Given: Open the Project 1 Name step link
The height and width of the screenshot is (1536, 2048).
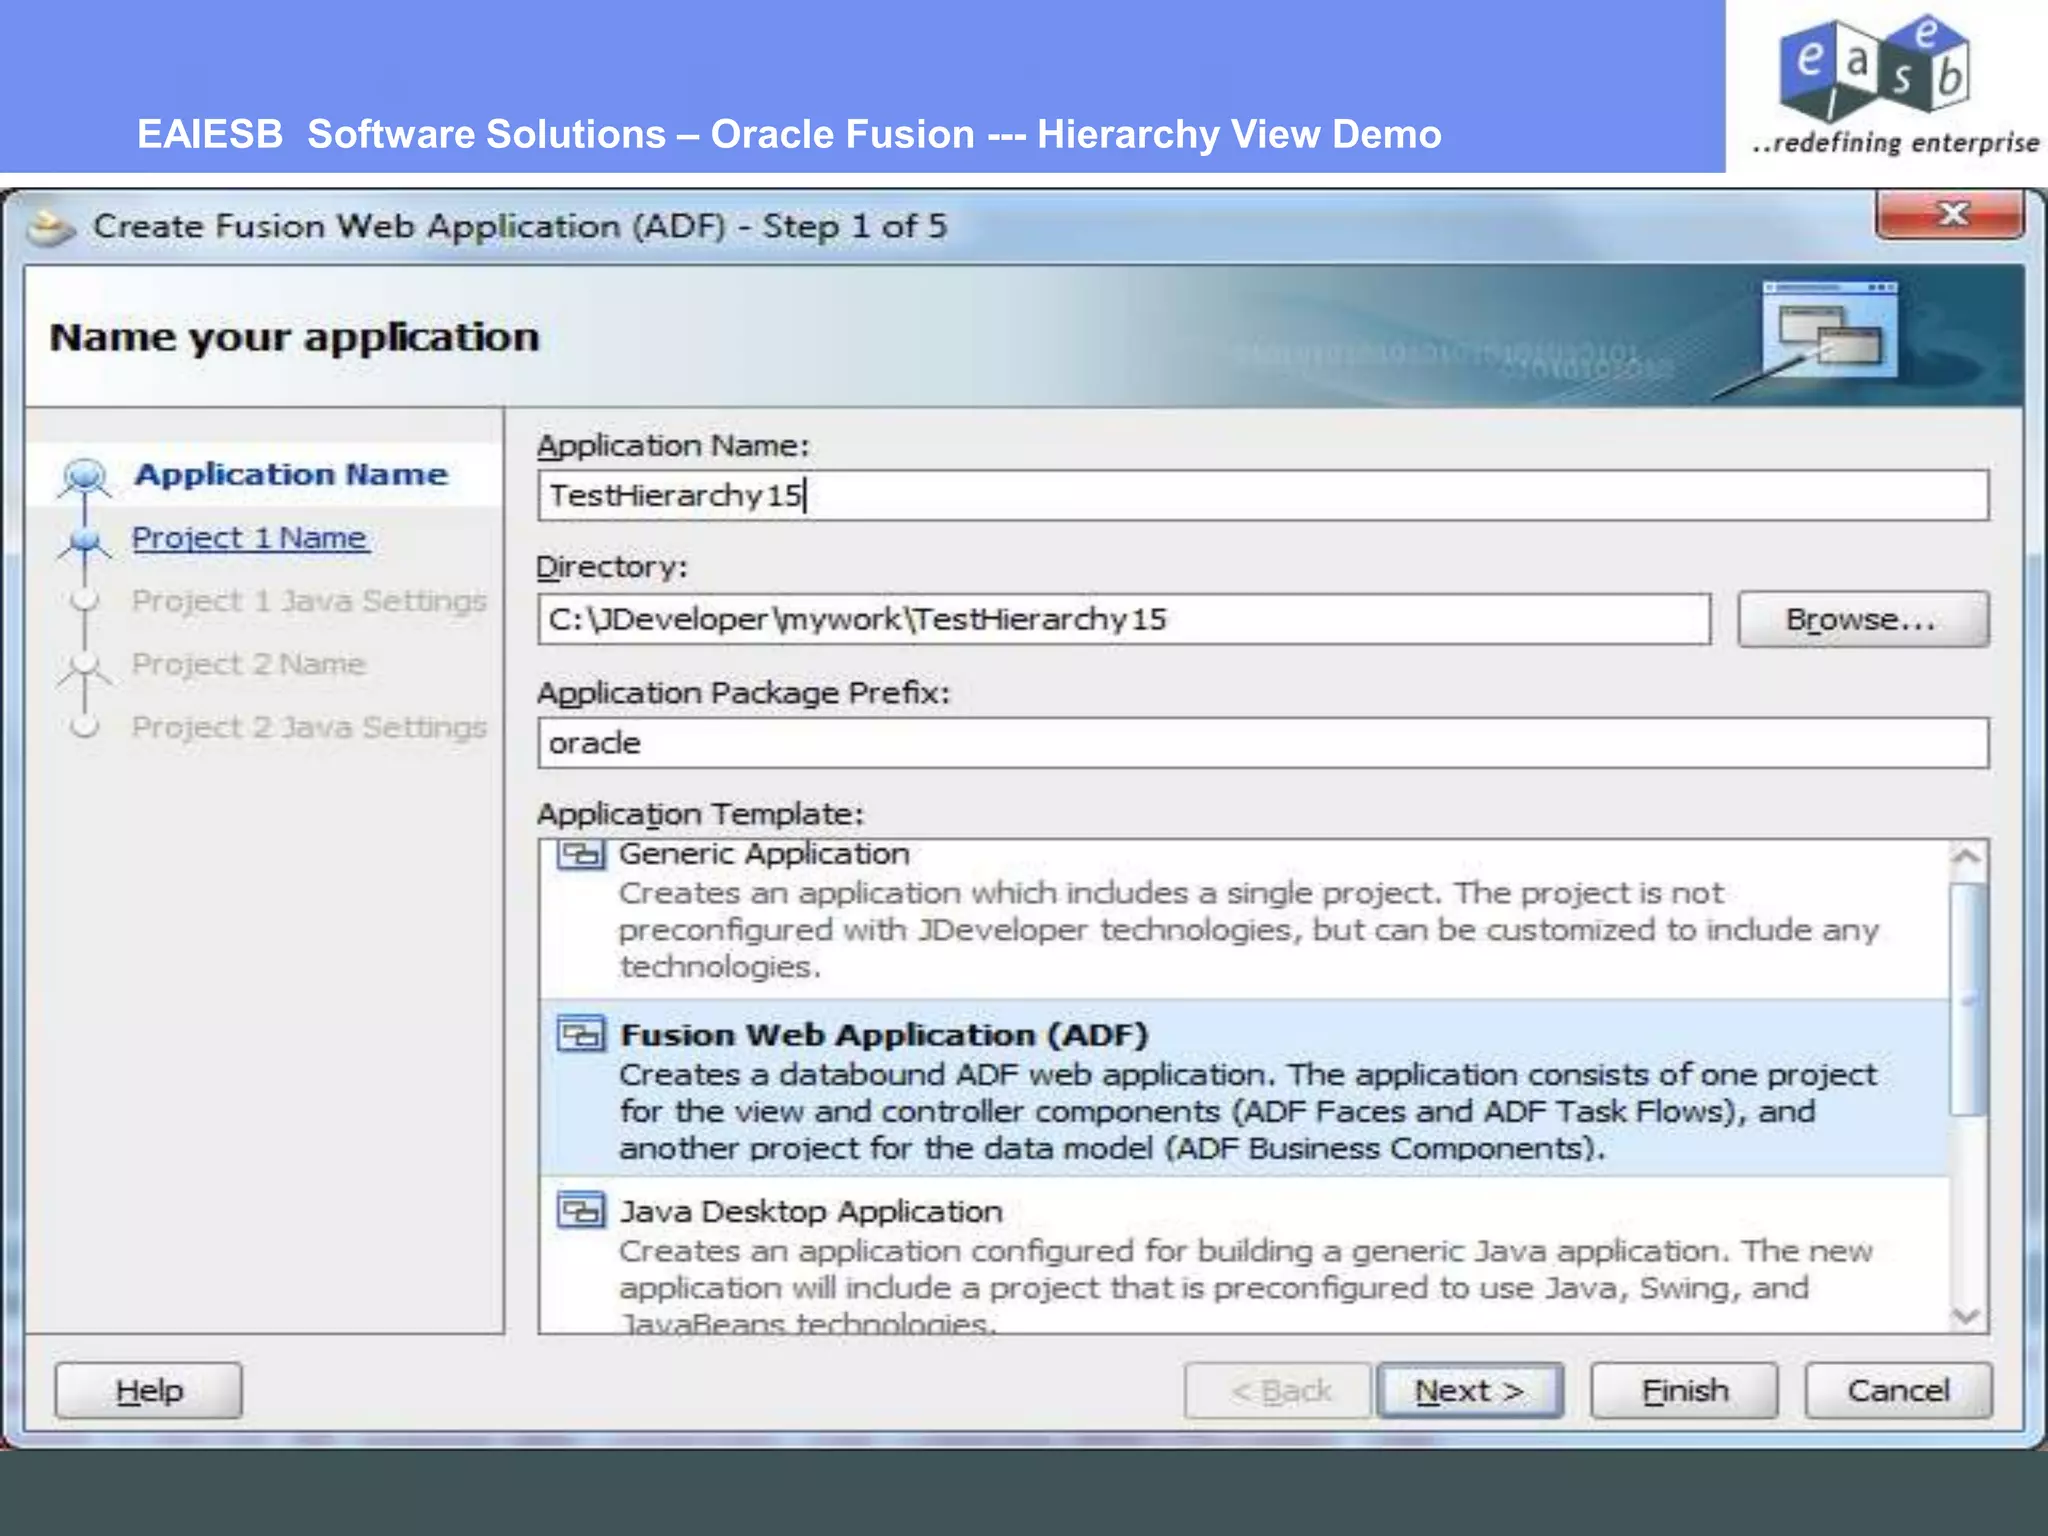Looking at the screenshot, I should [x=250, y=538].
